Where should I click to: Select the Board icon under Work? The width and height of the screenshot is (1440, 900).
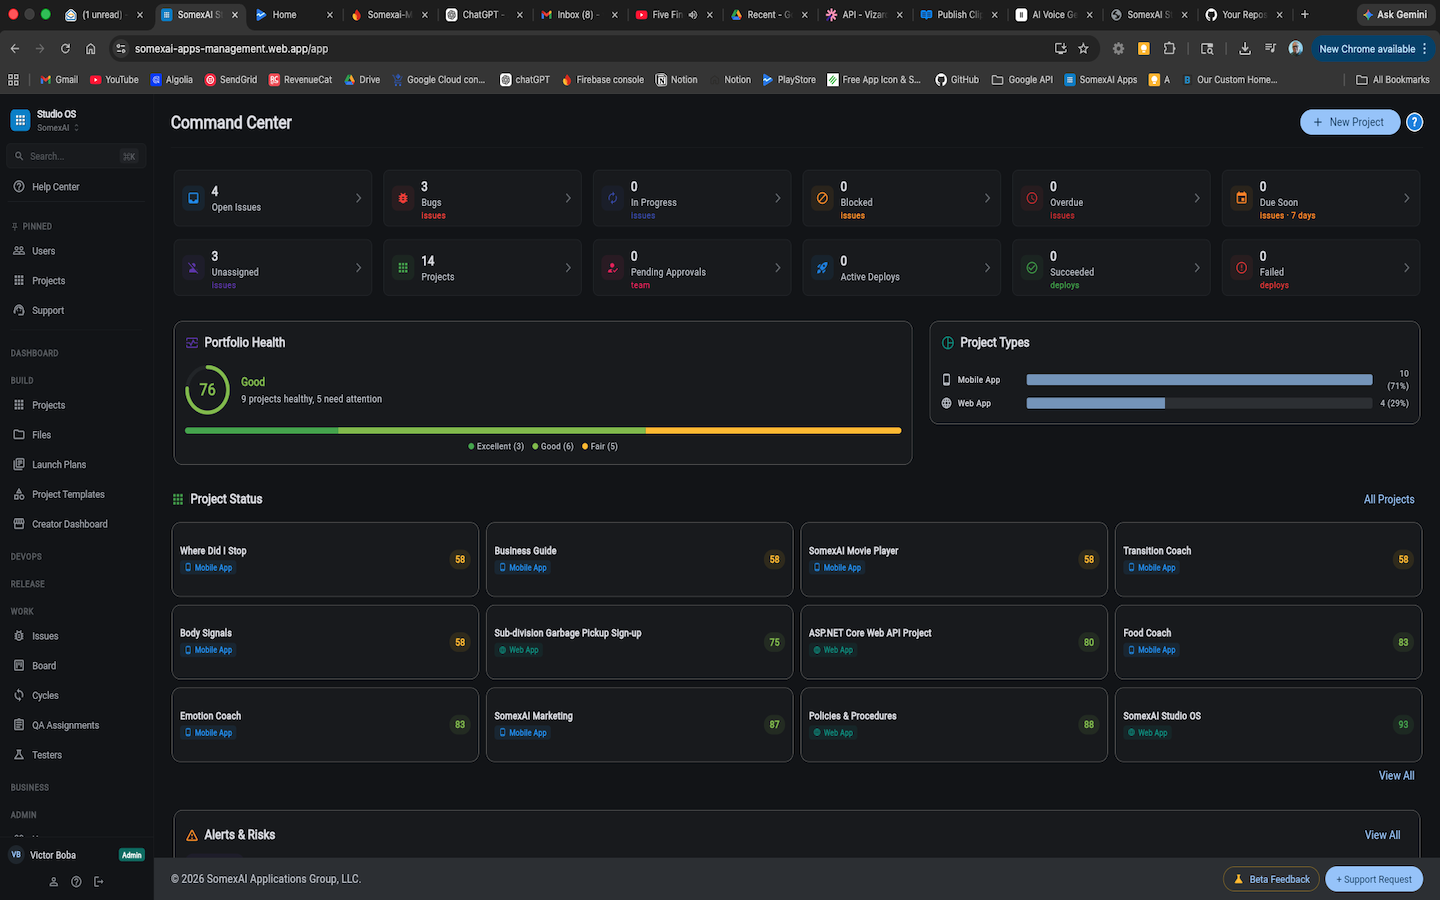(x=20, y=665)
